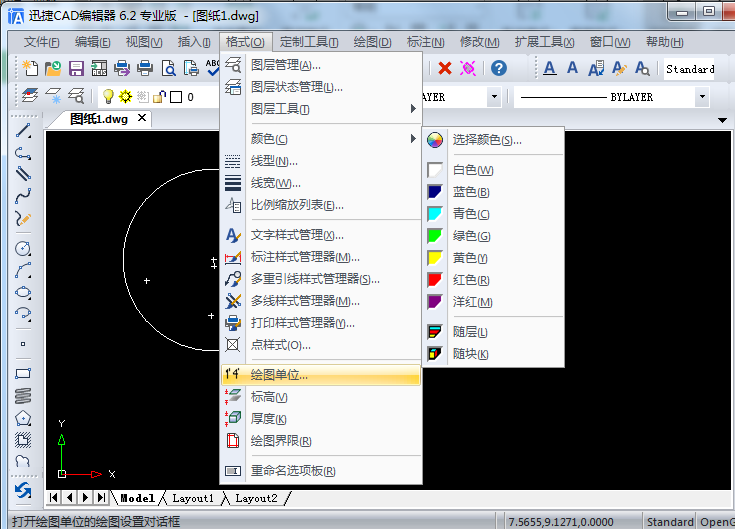The height and width of the screenshot is (529, 735).
Task: Expand the tab list arrow at right
Action: 722,120
